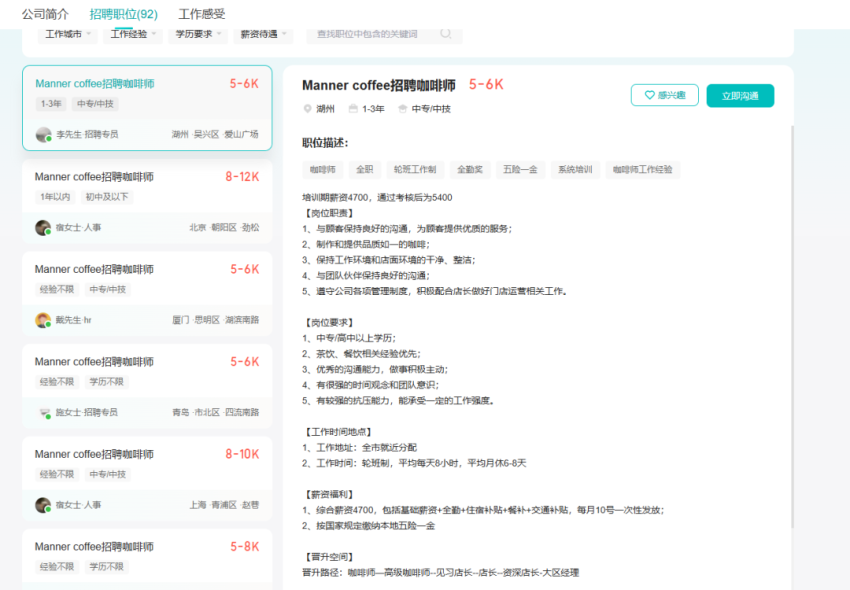Expand the 薪资待遇 filter dropdown

(263, 34)
